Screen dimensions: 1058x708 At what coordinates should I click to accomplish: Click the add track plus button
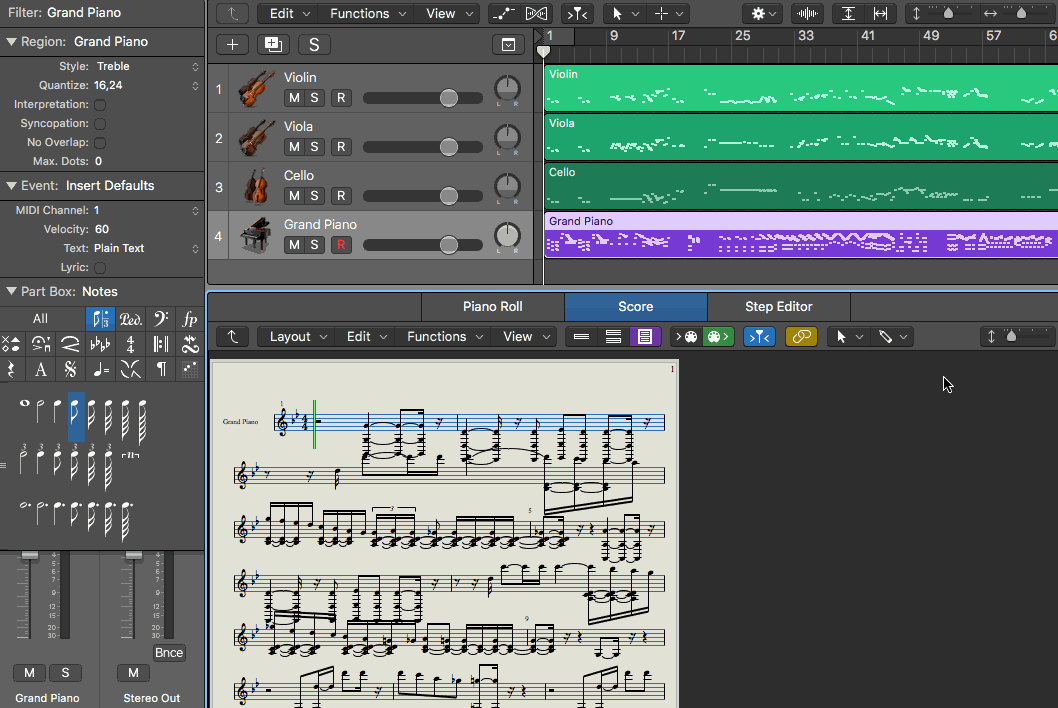pos(232,44)
